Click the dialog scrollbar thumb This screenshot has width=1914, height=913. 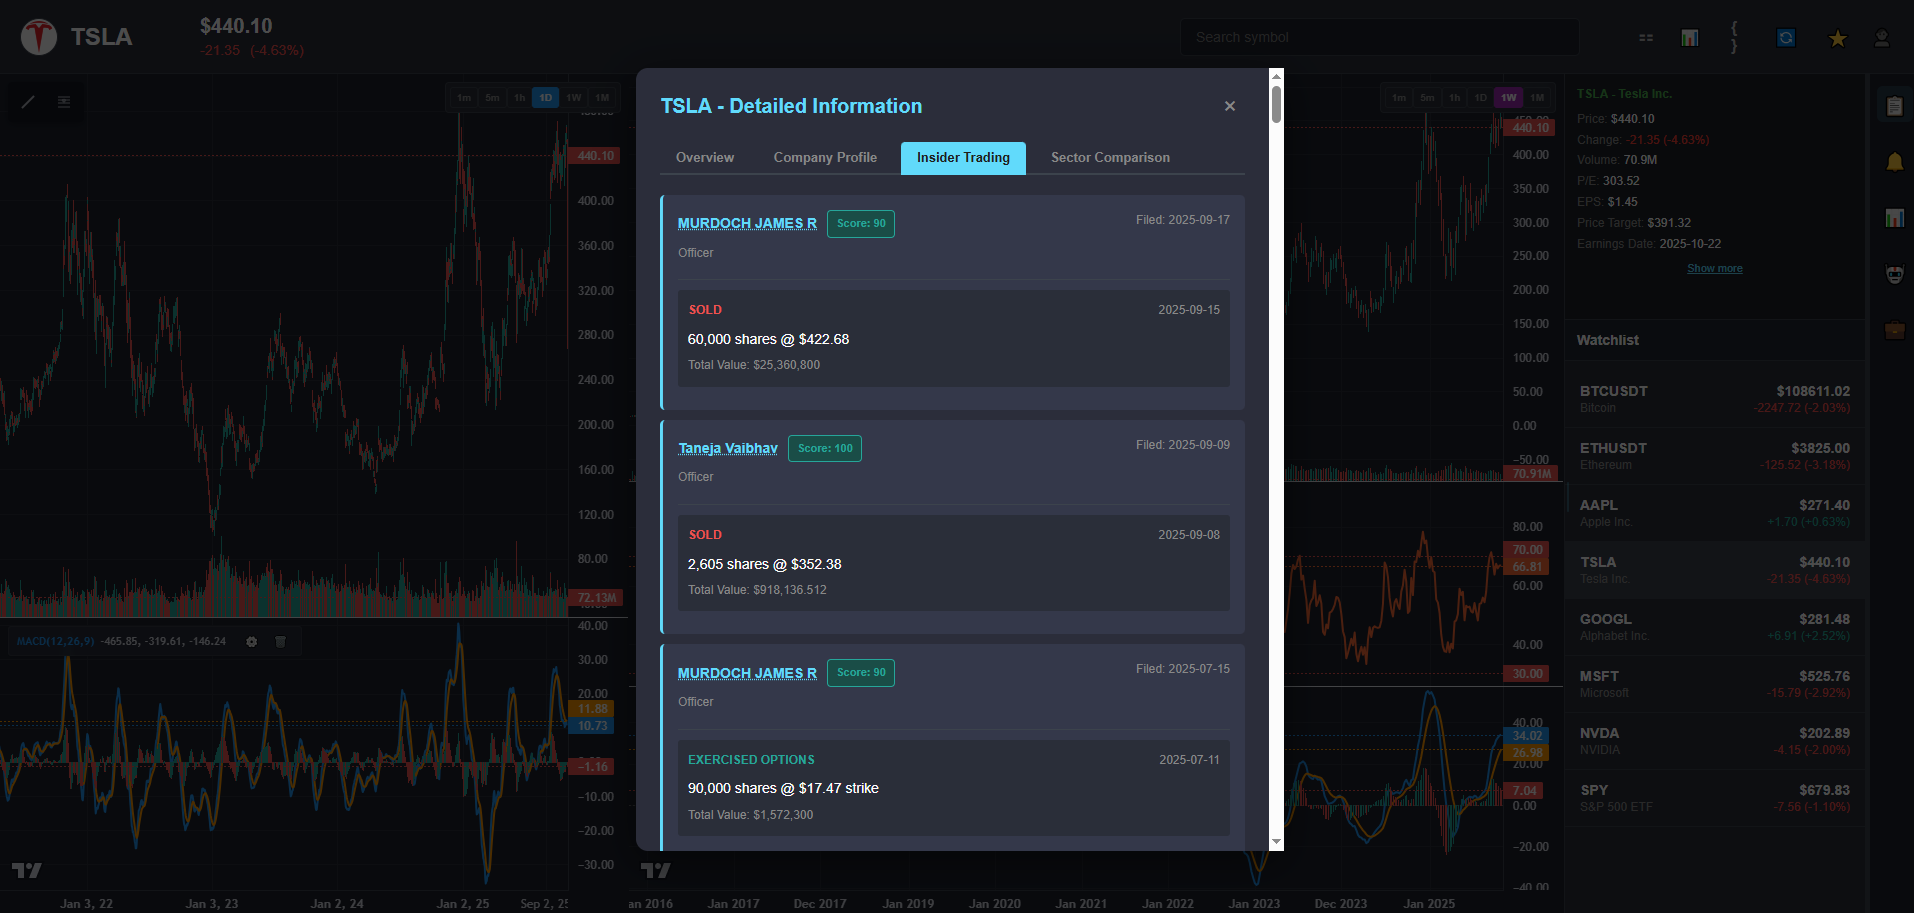point(1276,105)
